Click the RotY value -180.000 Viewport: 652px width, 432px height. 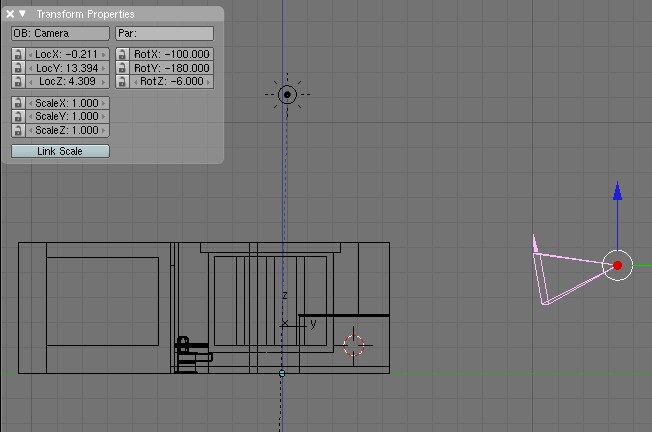pyautogui.click(x=187, y=68)
